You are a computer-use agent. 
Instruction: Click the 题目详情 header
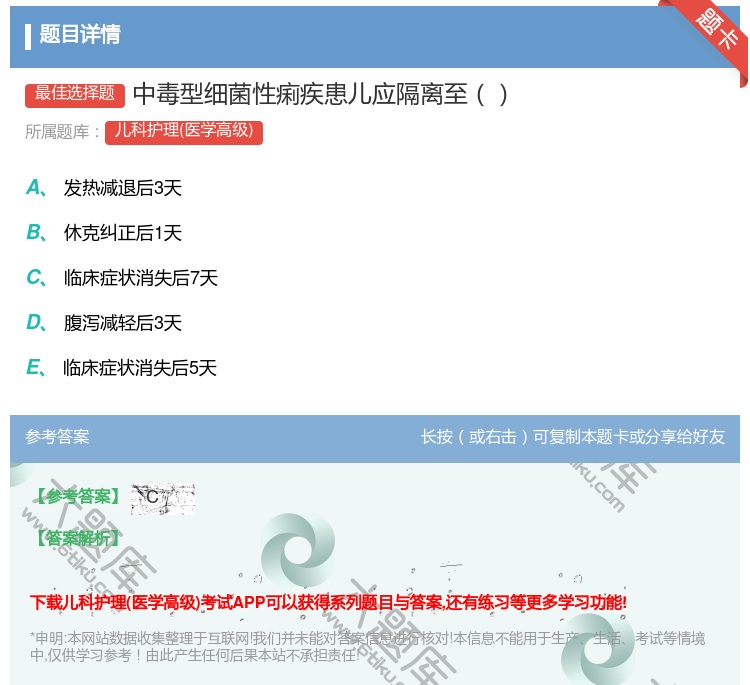(80, 34)
